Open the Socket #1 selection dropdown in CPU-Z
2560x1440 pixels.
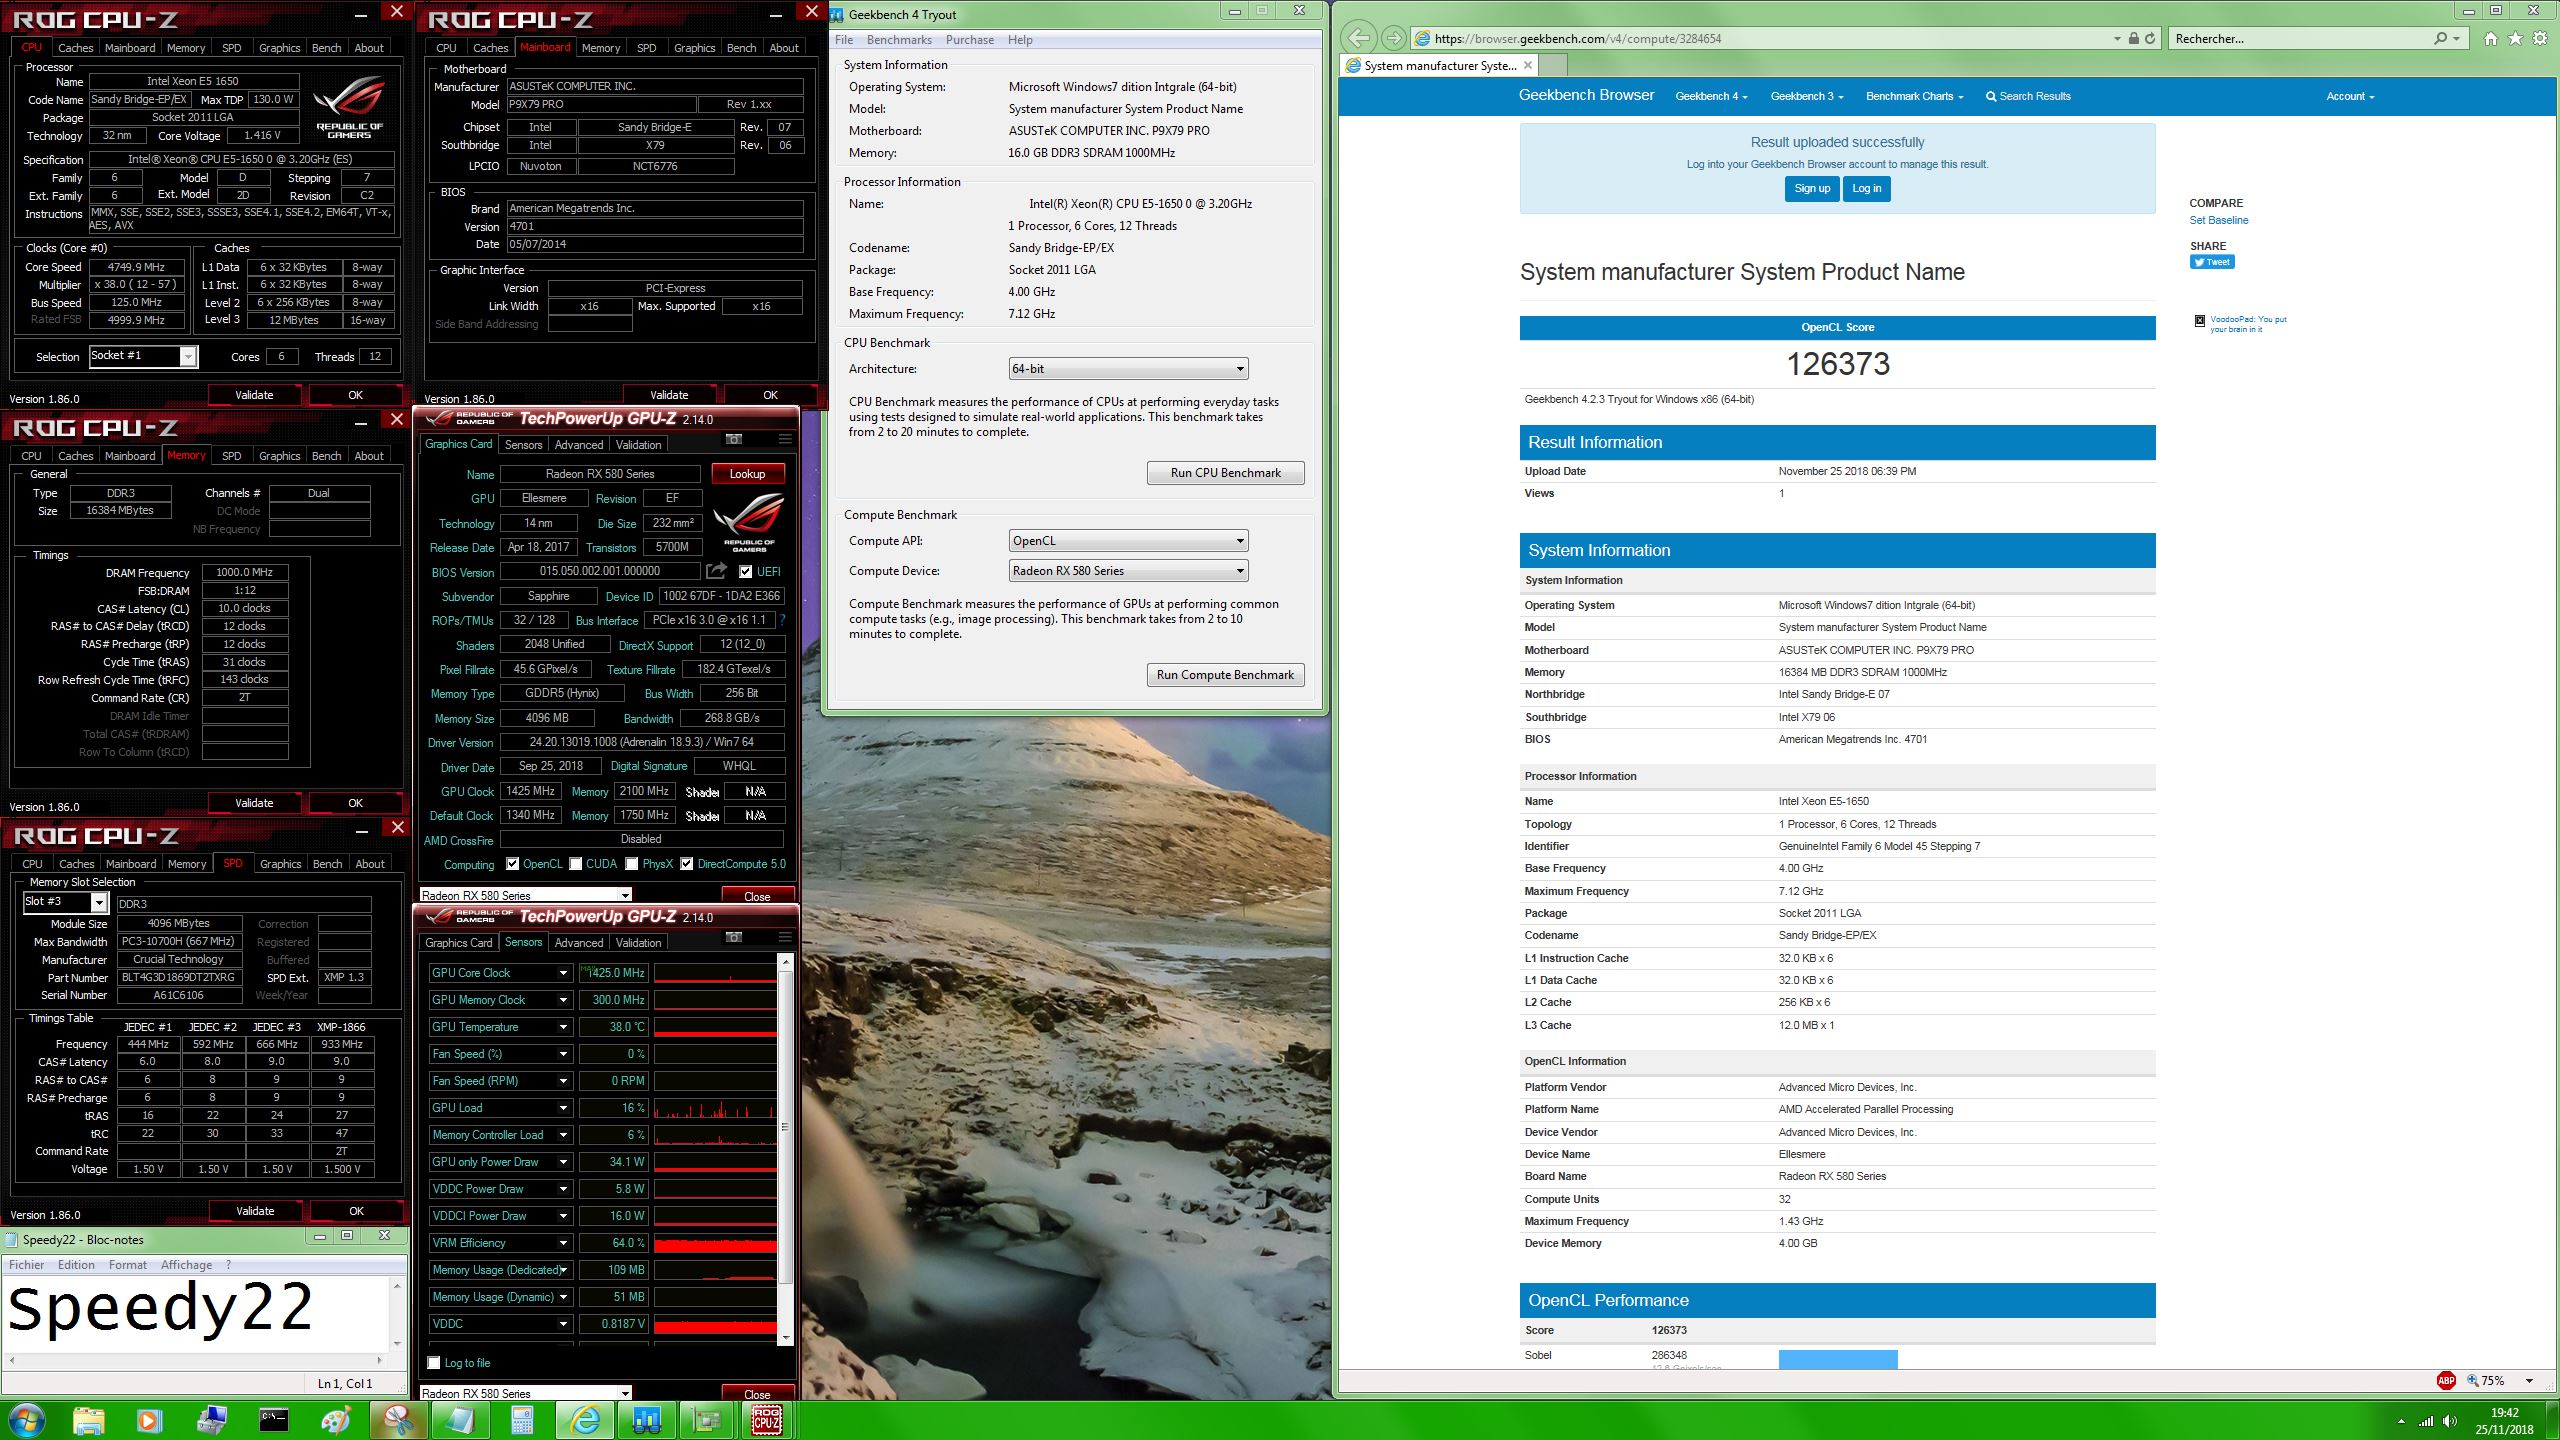tap(143, 356)
